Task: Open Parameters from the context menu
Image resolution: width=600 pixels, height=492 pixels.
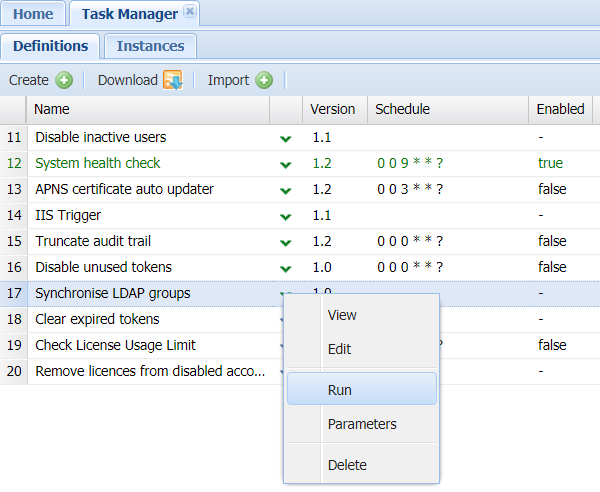Action: click(x=361, y=424)
